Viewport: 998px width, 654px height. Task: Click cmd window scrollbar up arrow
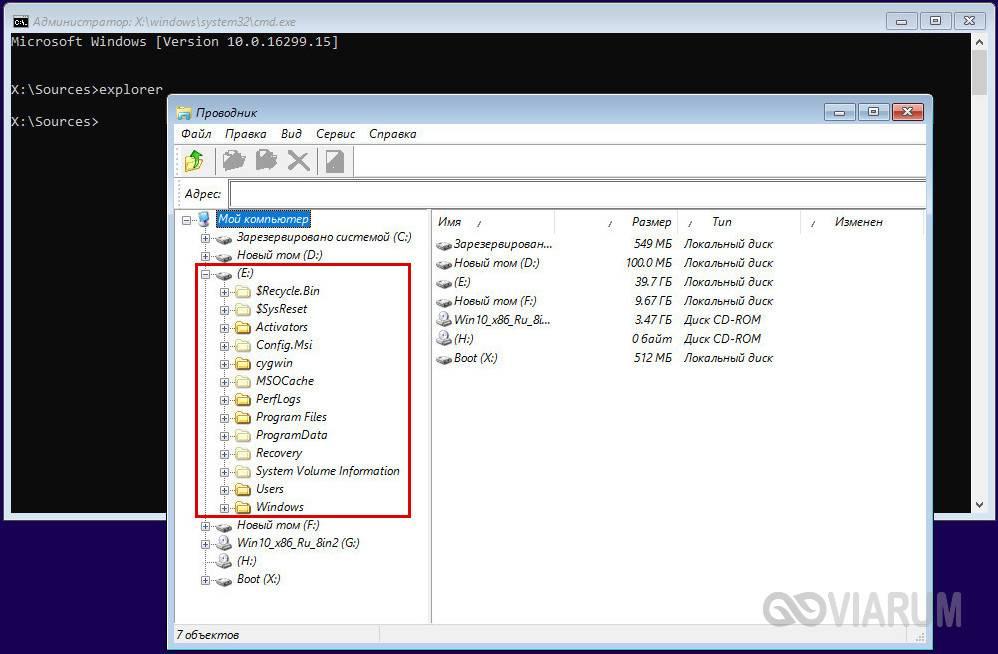pyautogui.click(x=980, y=42)
